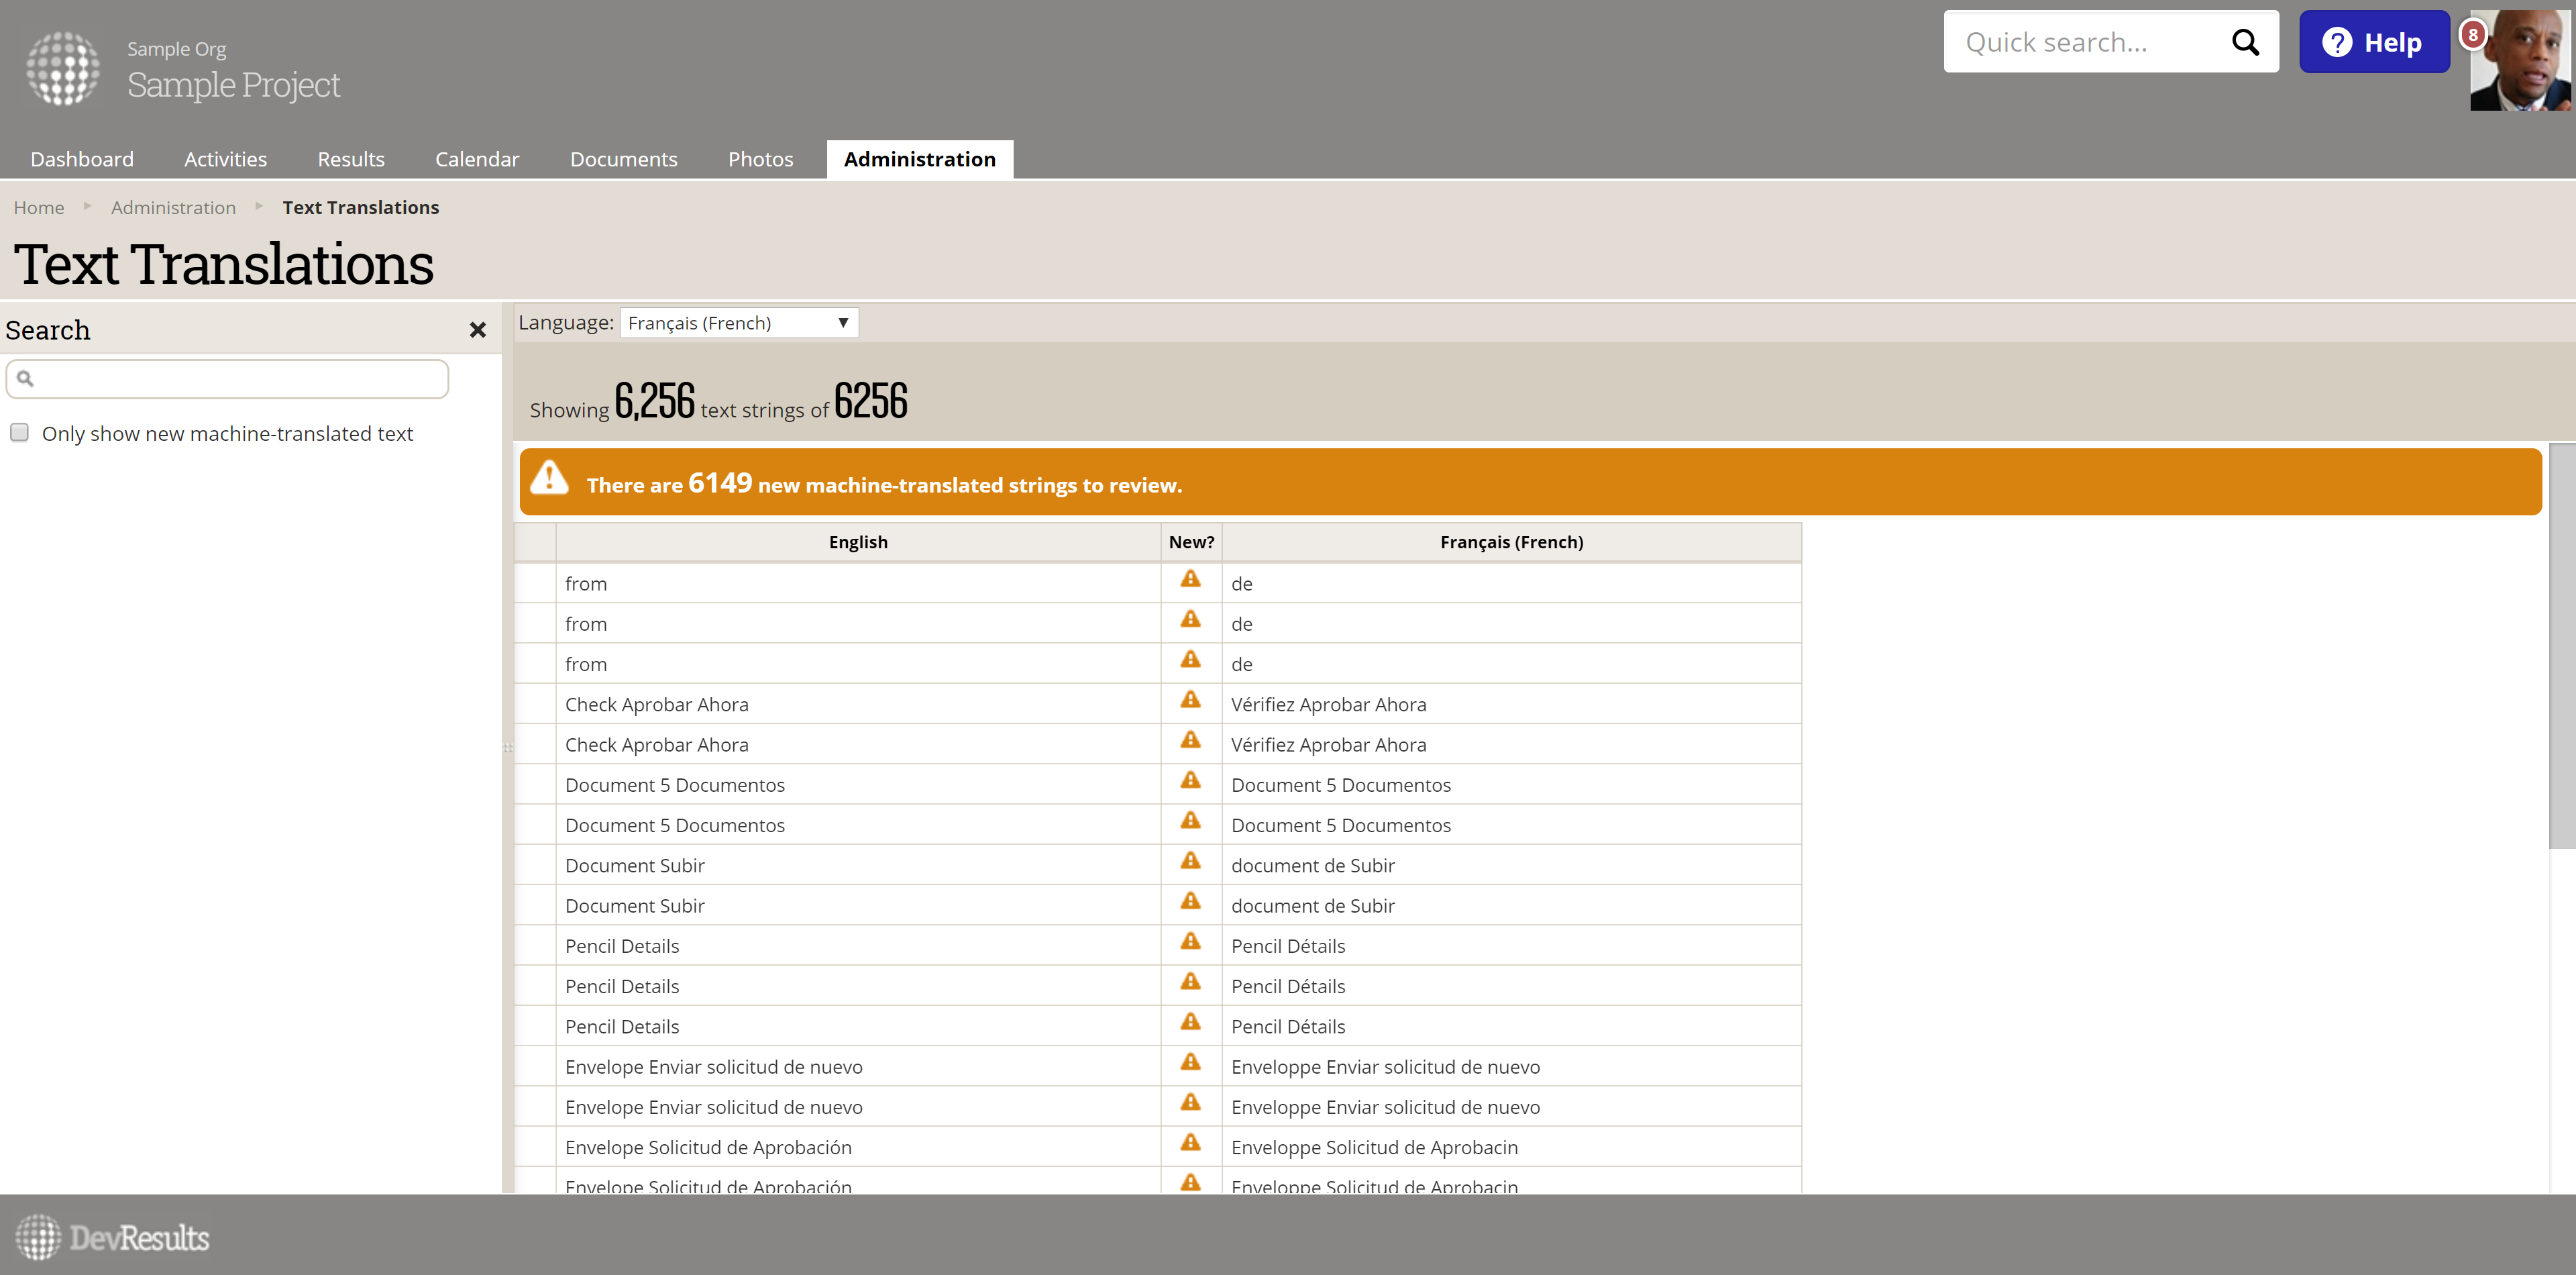Click the warning icon in the first 'from' row
Image resolution: width=2576 pixels, height=1275 pixels.
coord(1190,579)
